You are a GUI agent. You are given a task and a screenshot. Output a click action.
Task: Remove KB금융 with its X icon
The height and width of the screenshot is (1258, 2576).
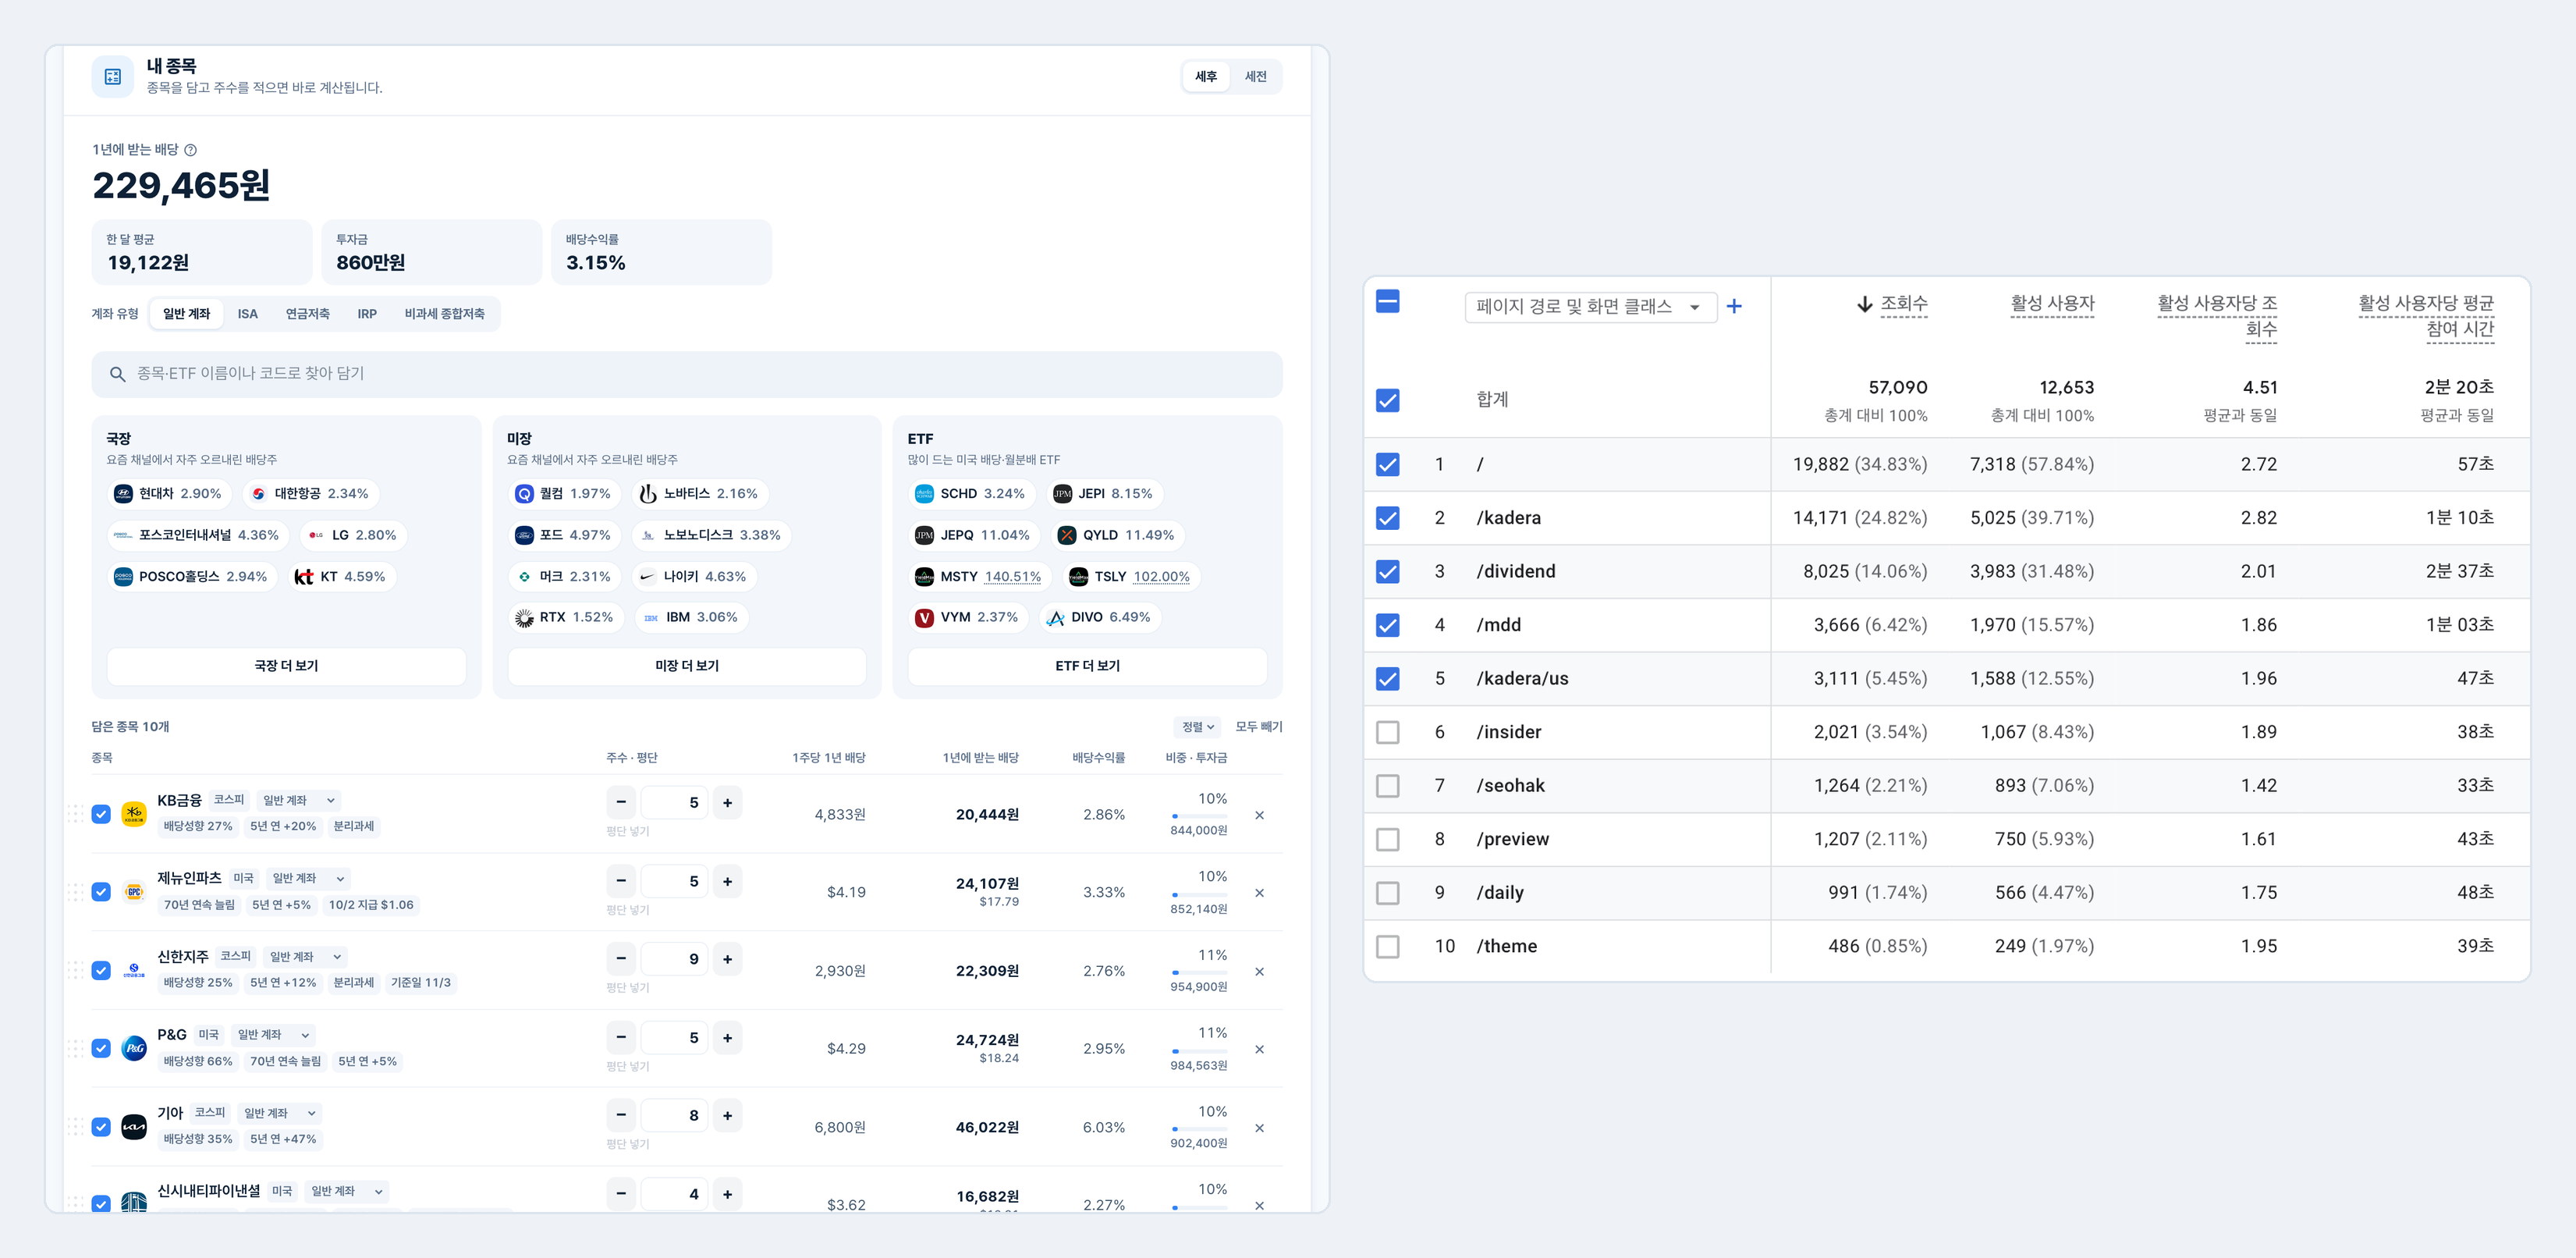[x=1259, y=815]
